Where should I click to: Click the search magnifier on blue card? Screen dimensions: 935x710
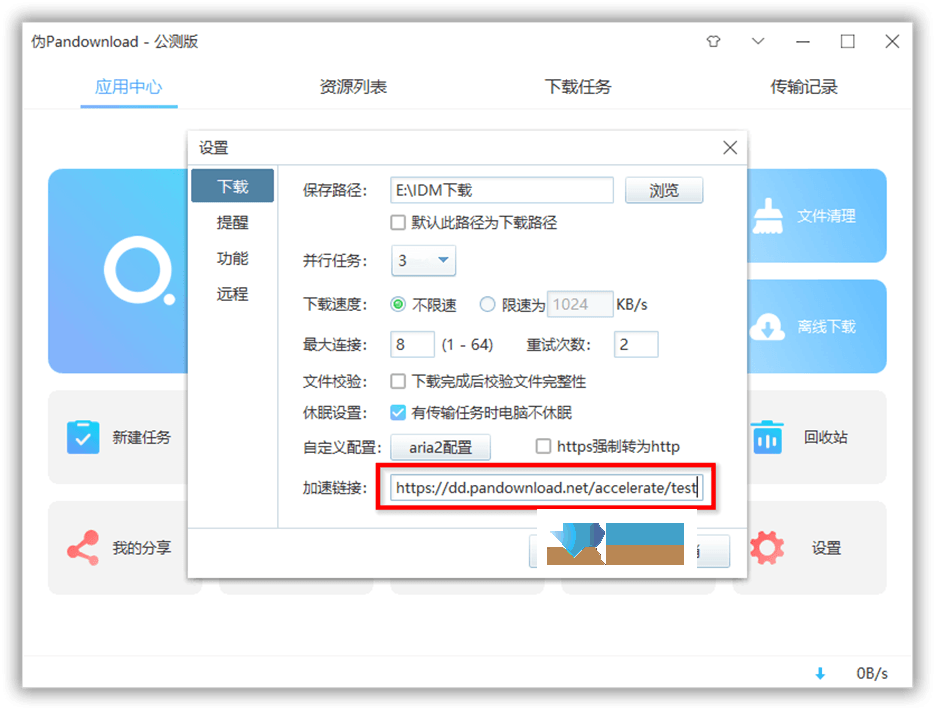coord(139,270)
